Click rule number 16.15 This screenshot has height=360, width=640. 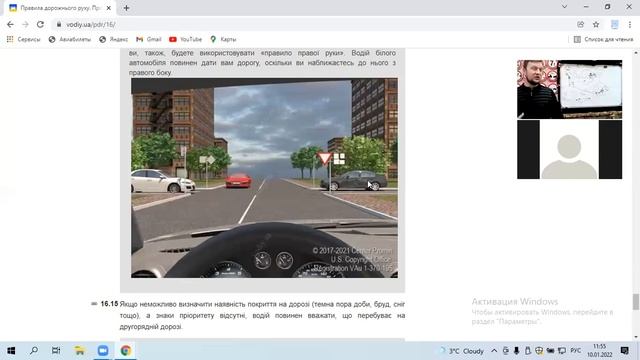(x=109, y=304)
